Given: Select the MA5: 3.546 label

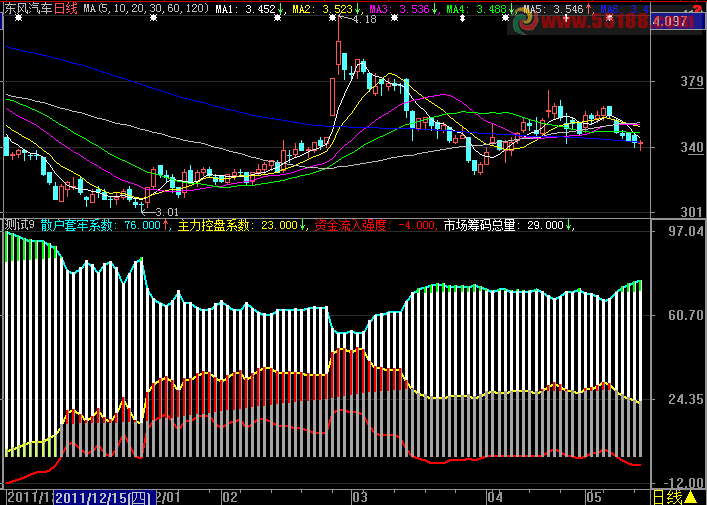Looking at the screenshot, I should click(x=558, y=9).
